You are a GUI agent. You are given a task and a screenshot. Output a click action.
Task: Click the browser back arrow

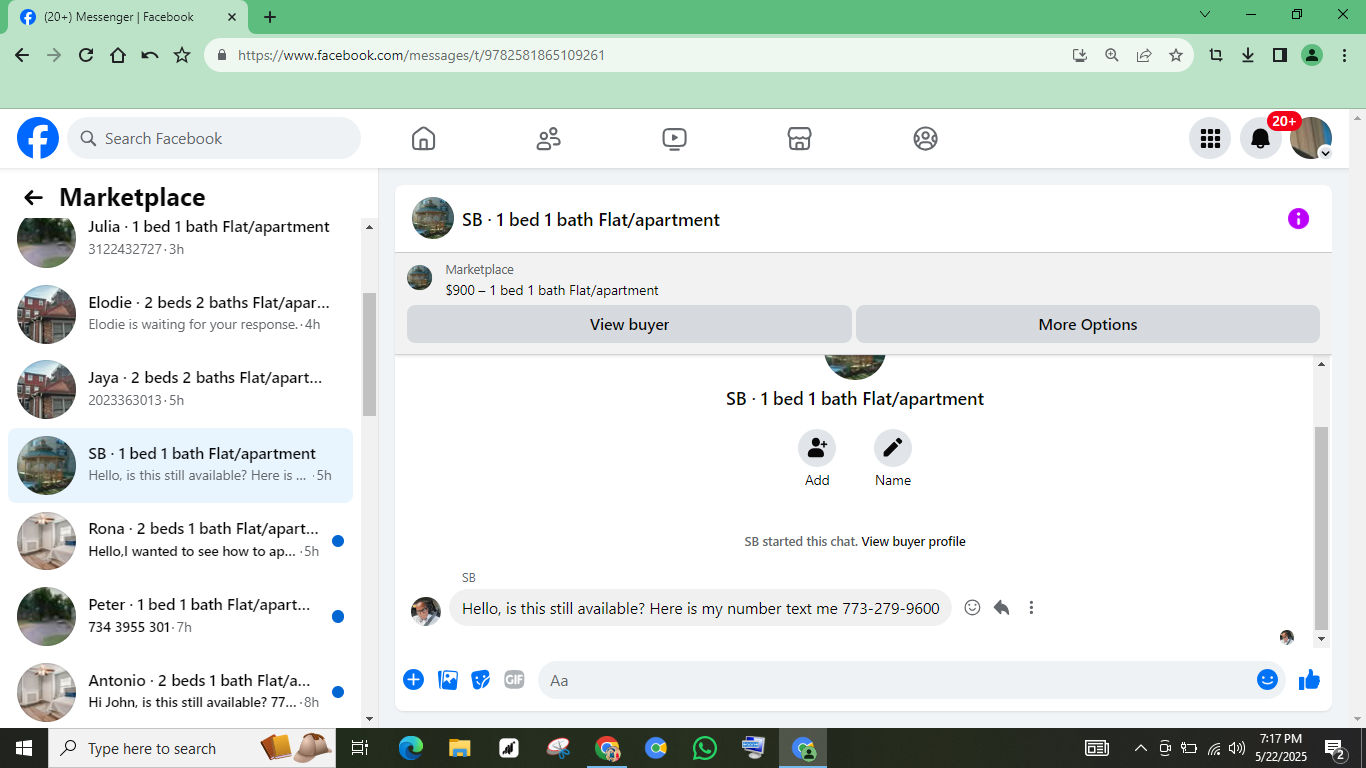click(x=22, y=55)
